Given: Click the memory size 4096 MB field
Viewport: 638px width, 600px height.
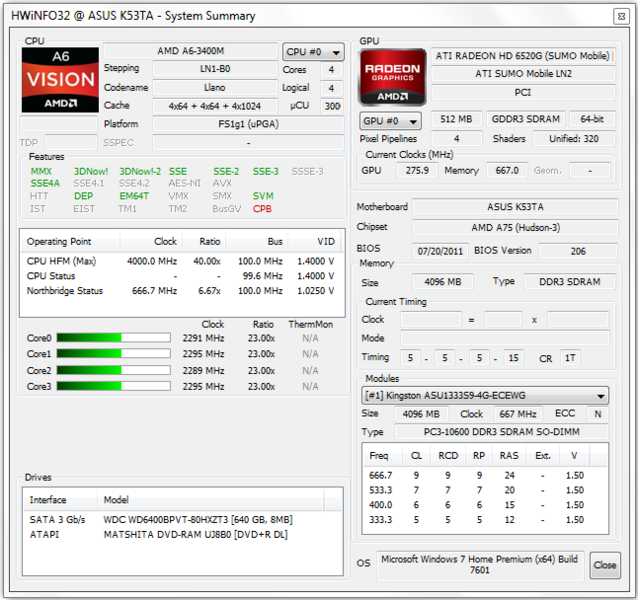Looking at the screenshot, I should click(443, 281).
